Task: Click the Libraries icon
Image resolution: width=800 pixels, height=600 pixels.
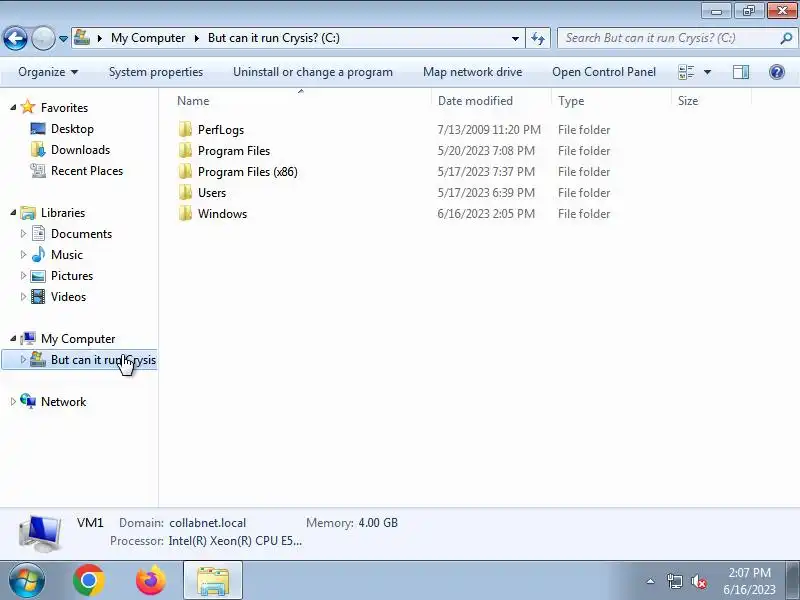Action: pyautogui.click(x=28, y=213)
